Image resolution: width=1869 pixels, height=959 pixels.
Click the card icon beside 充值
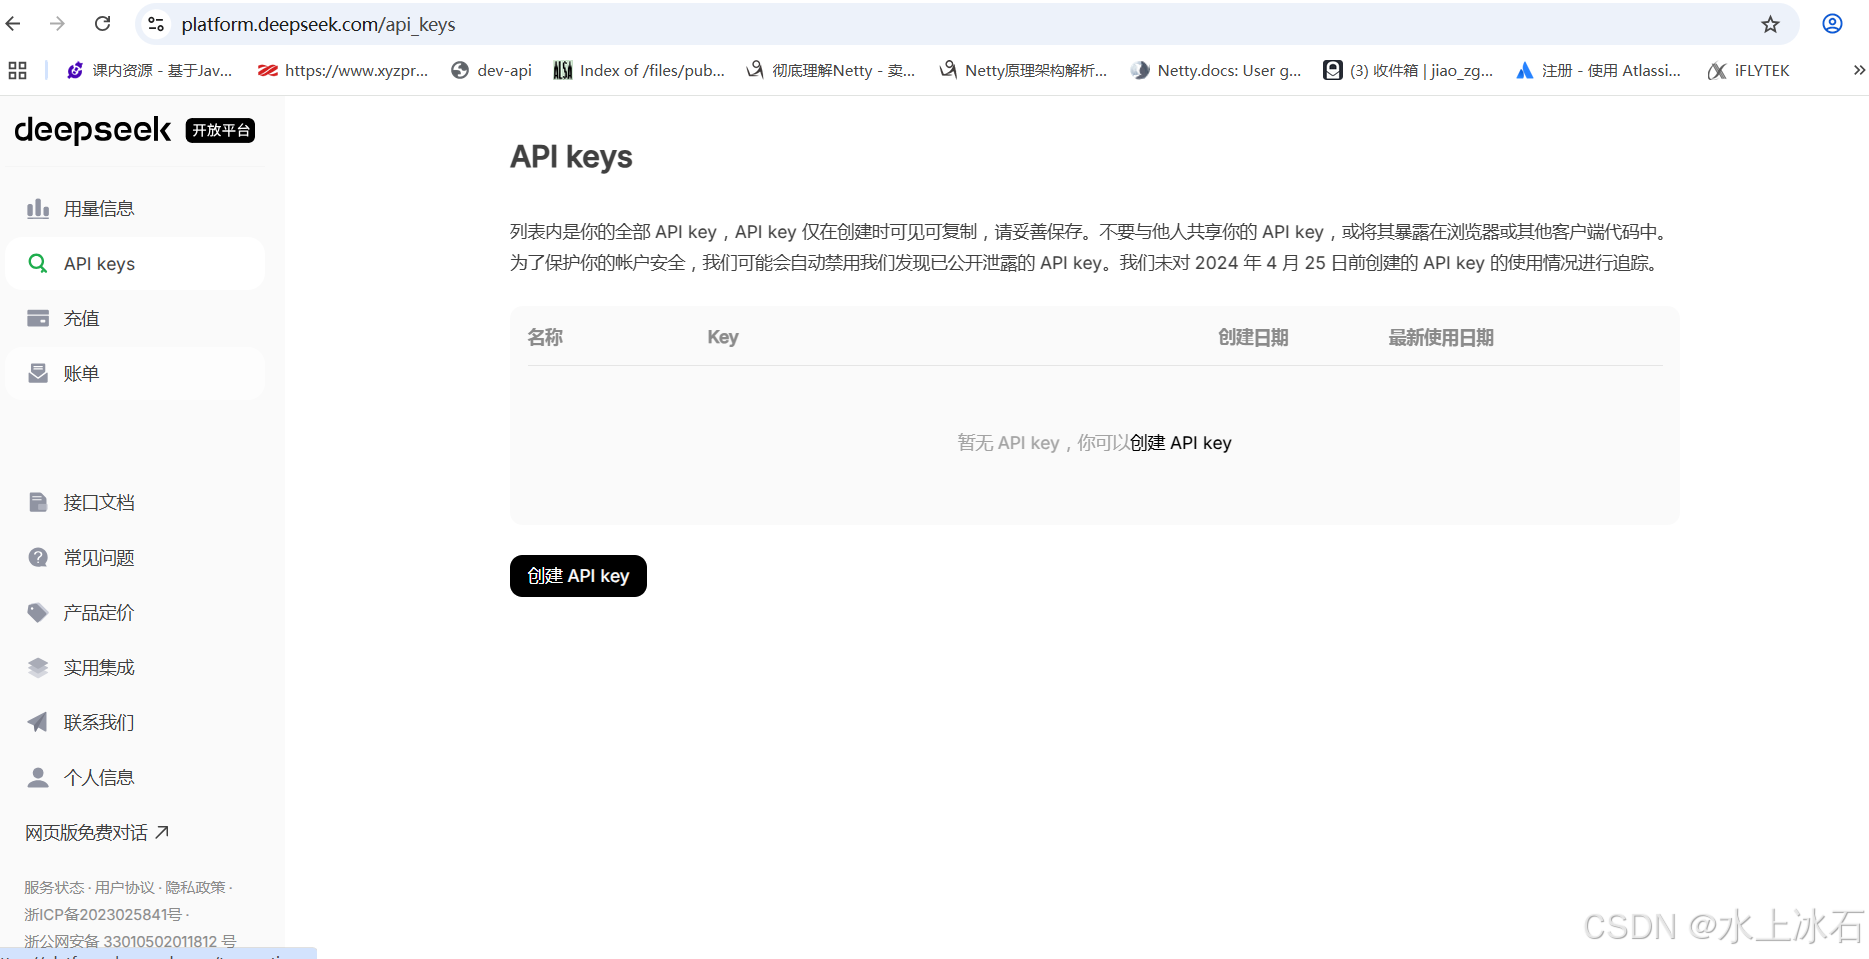point(38,318)
